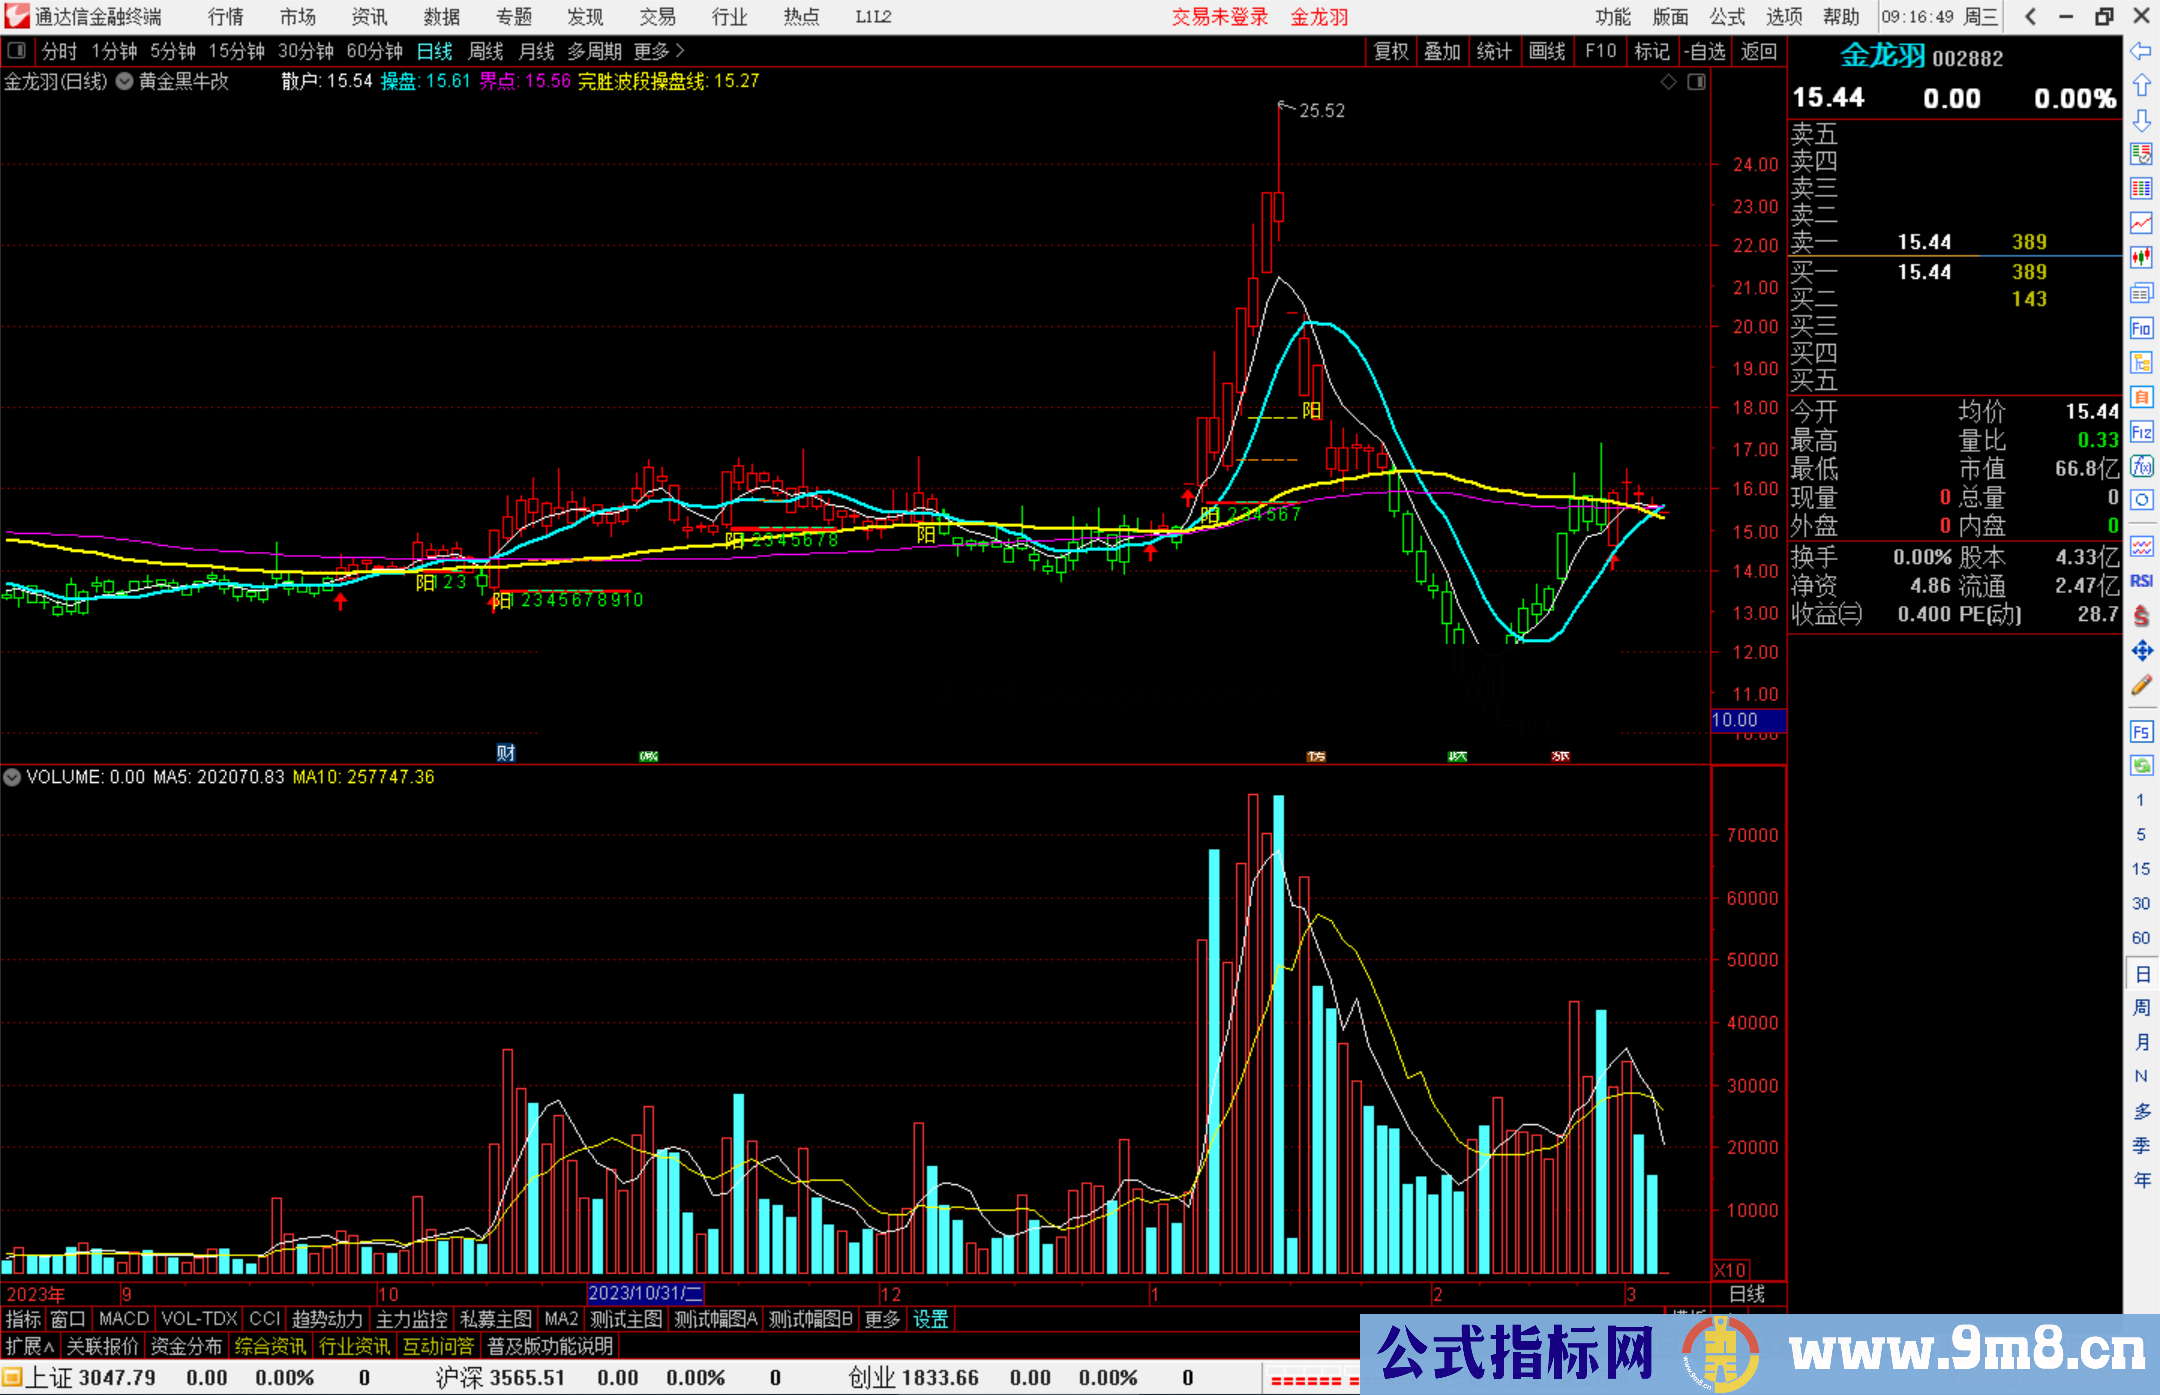Viewport: 2160px width, 1395px height.
Task: Click the diamond icon at chart top-right
Action: point(1668,82)
